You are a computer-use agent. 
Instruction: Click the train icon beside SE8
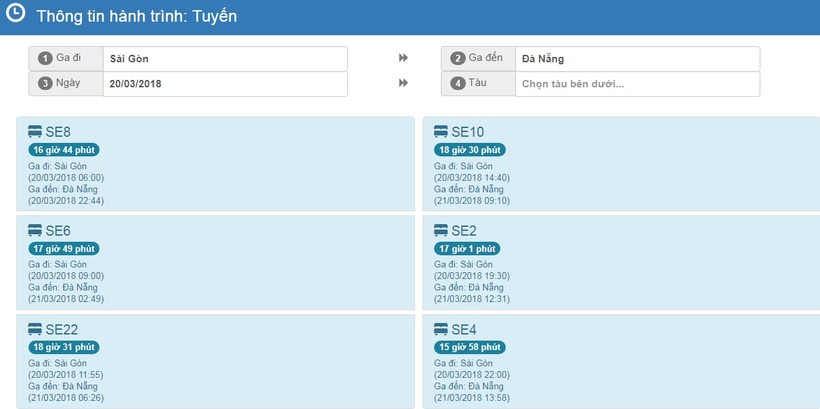[x=35, y=132]
